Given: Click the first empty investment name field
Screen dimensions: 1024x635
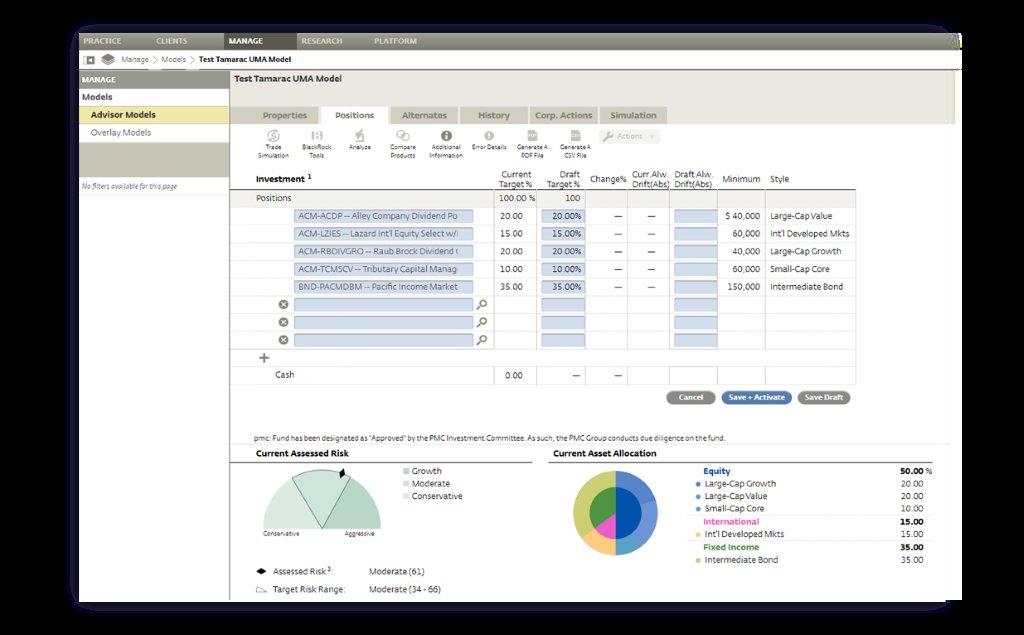Looking at the screenshot, I should point(383,304).
